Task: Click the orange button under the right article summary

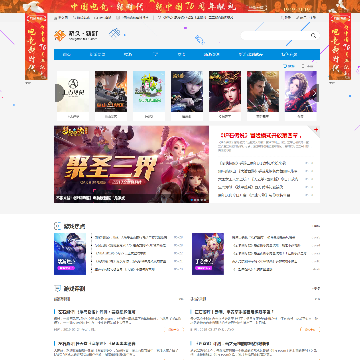Action: pos(310,329)
